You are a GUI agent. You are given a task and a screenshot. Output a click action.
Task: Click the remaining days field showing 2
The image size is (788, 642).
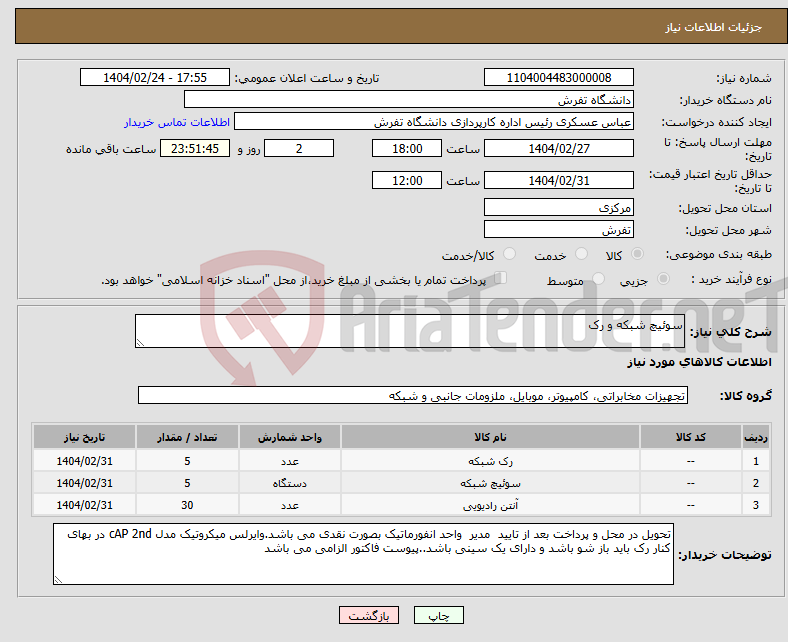pos(299,148)
